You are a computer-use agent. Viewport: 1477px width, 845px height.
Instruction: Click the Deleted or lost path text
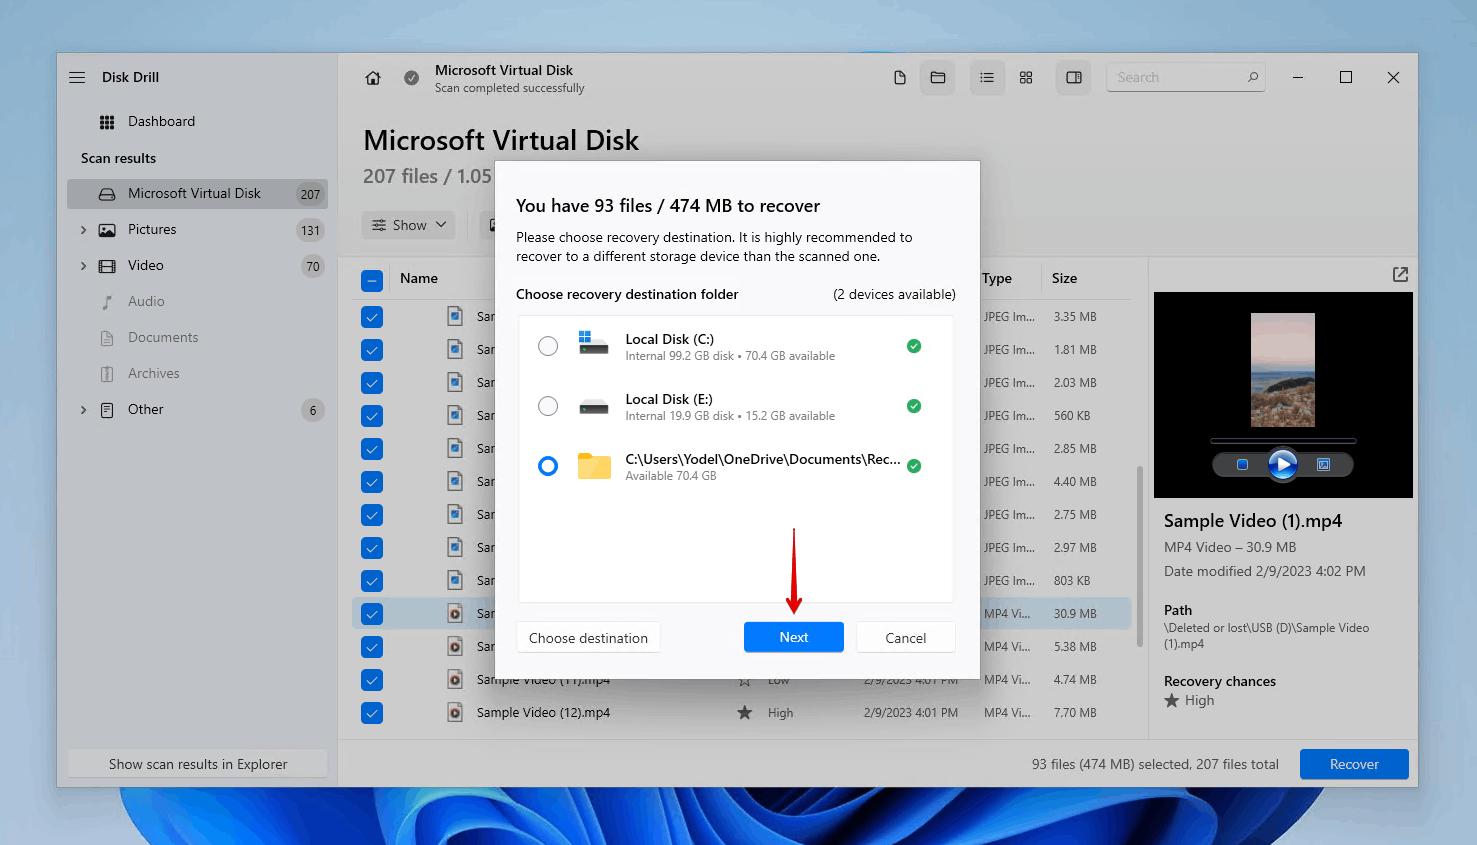(1266, 636)
